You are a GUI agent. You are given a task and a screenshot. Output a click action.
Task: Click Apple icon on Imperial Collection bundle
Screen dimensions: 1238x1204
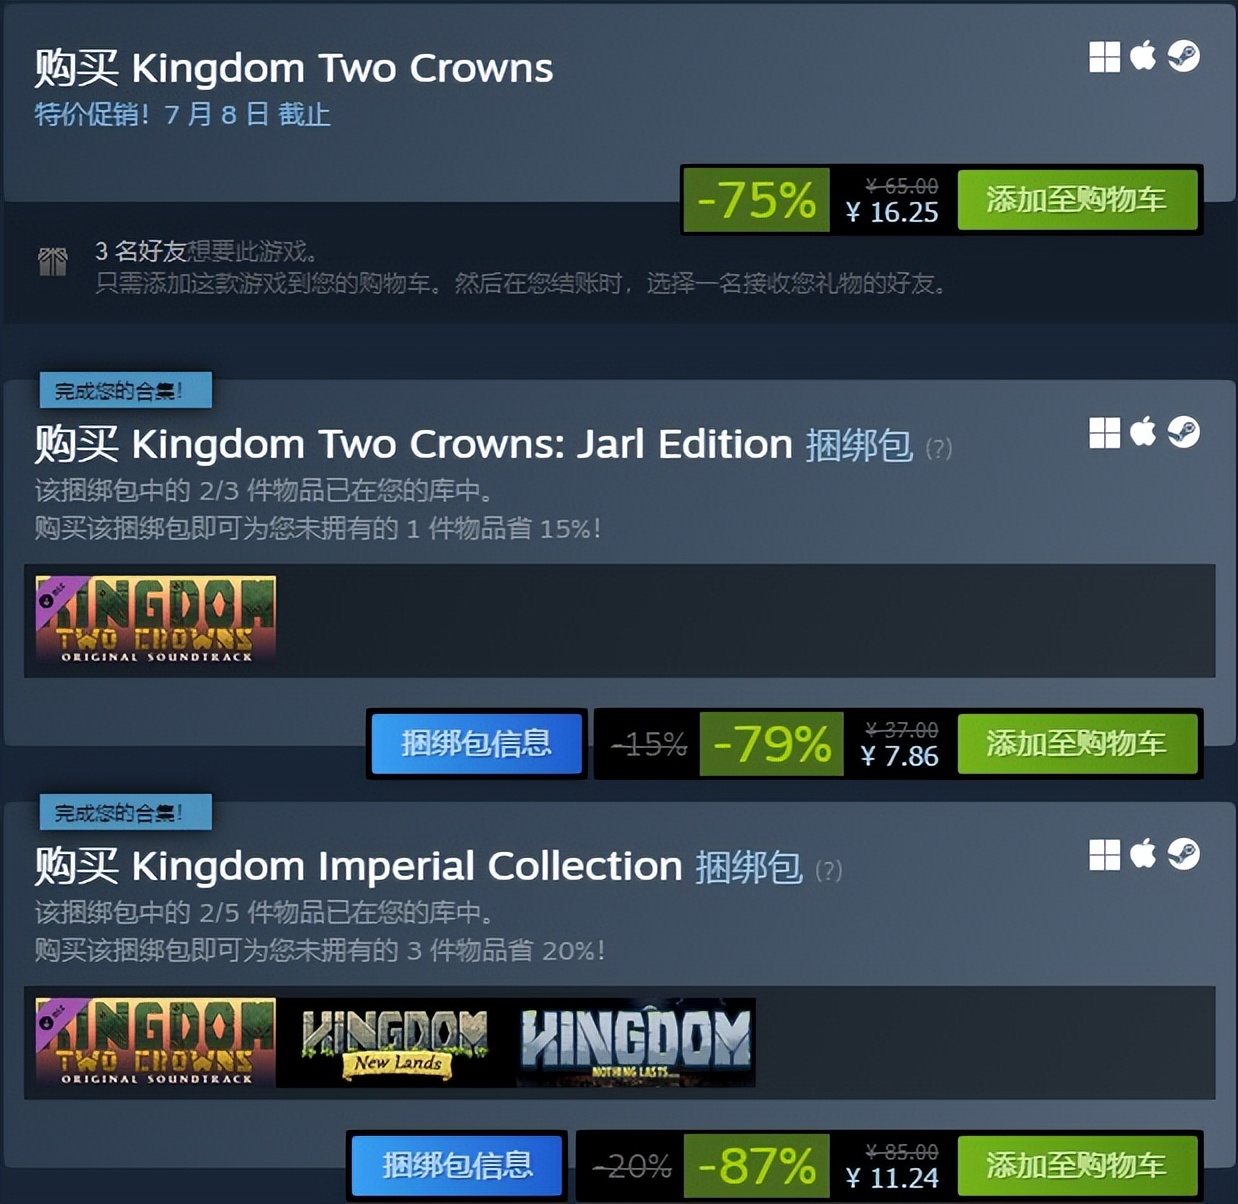click(1143, 853)
